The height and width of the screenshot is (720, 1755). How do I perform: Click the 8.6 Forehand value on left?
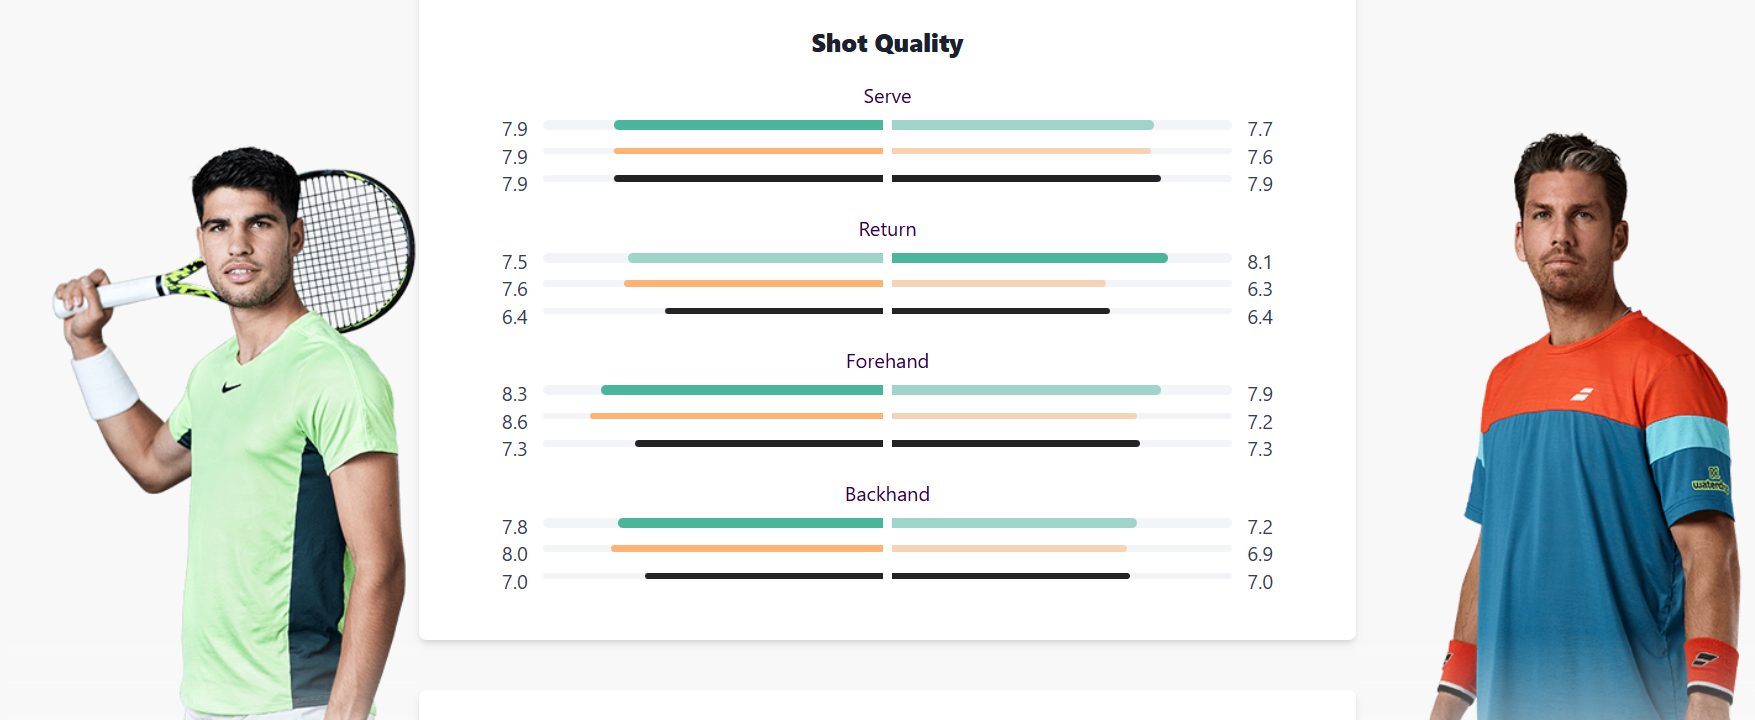click(x=514, y=422)
